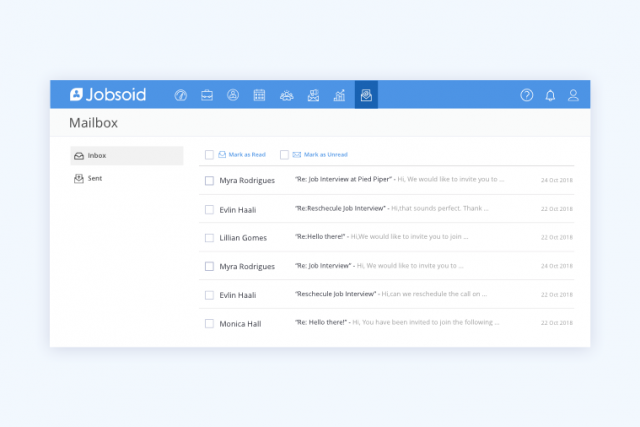640x427 pixels.
Task: Click the Mark as Read link
Action: coord(246,155)
